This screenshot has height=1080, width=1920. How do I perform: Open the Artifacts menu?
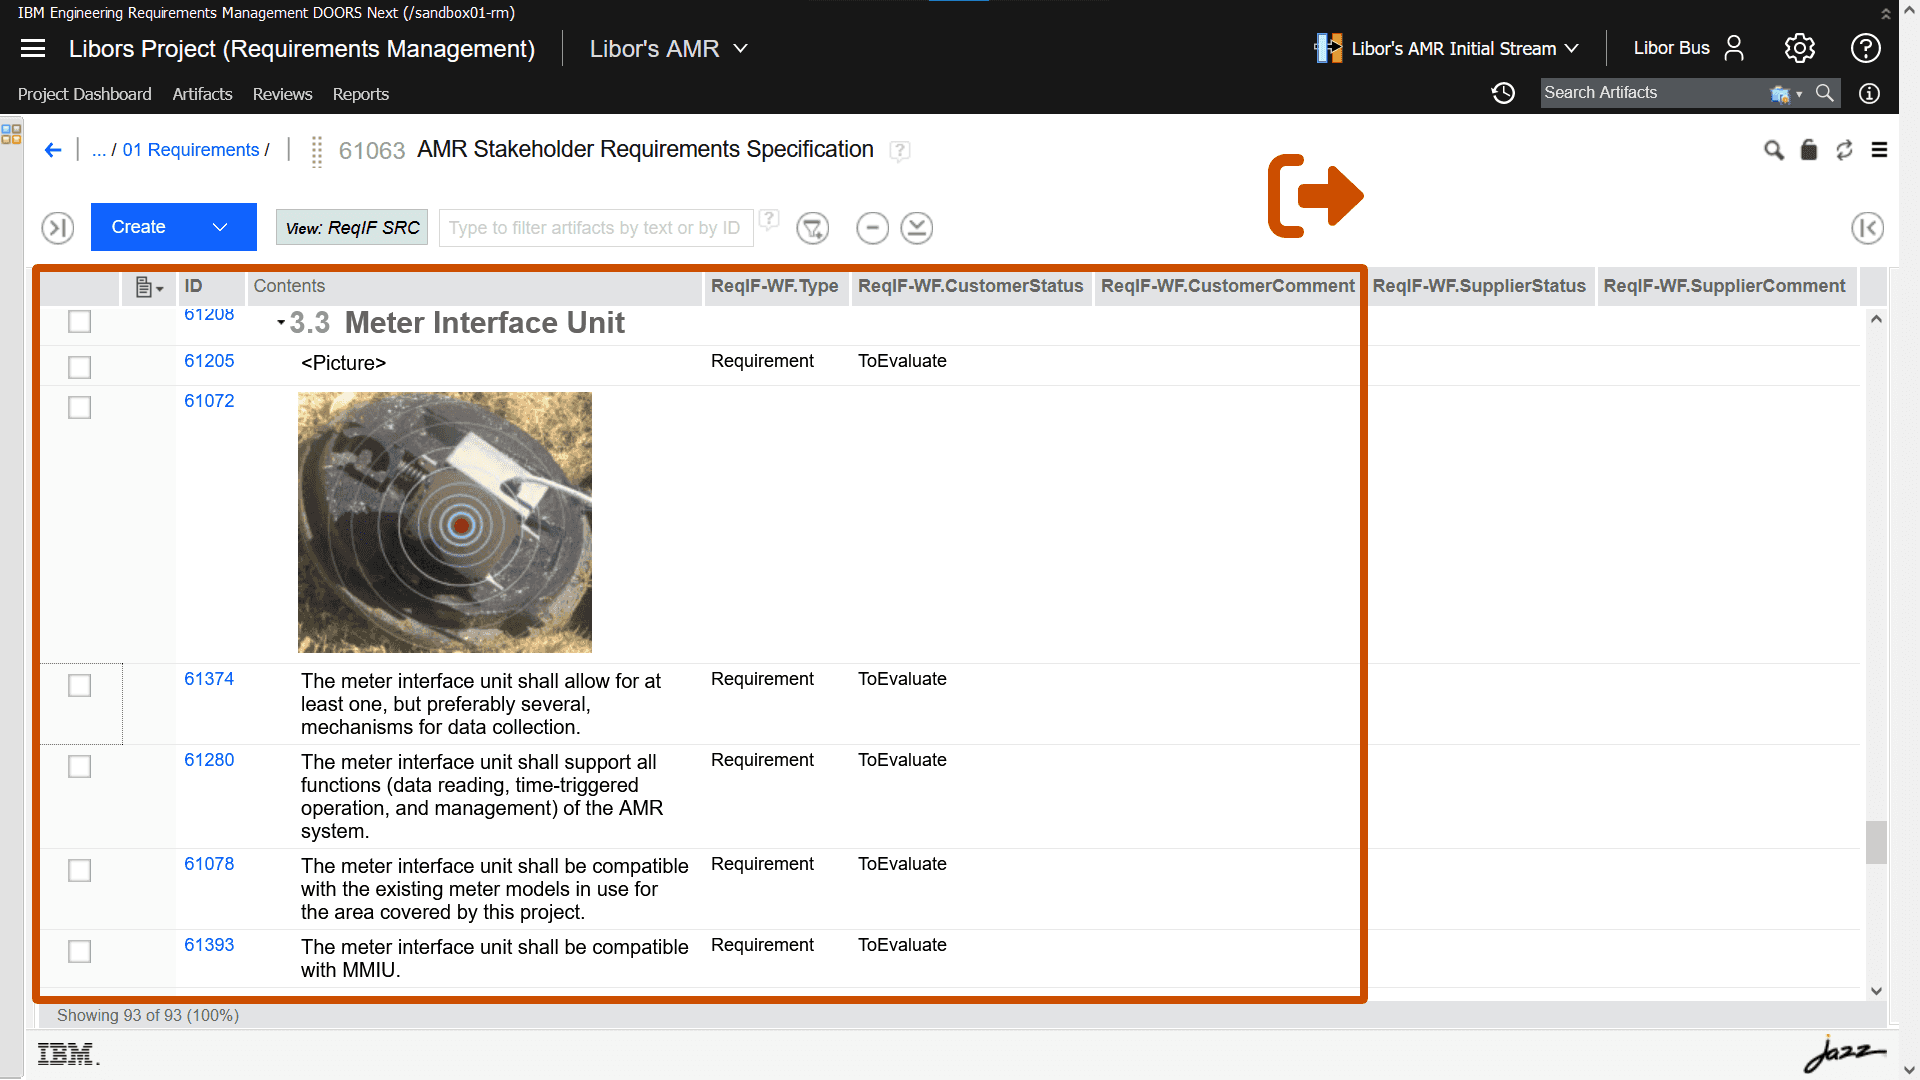pos(202,94)
